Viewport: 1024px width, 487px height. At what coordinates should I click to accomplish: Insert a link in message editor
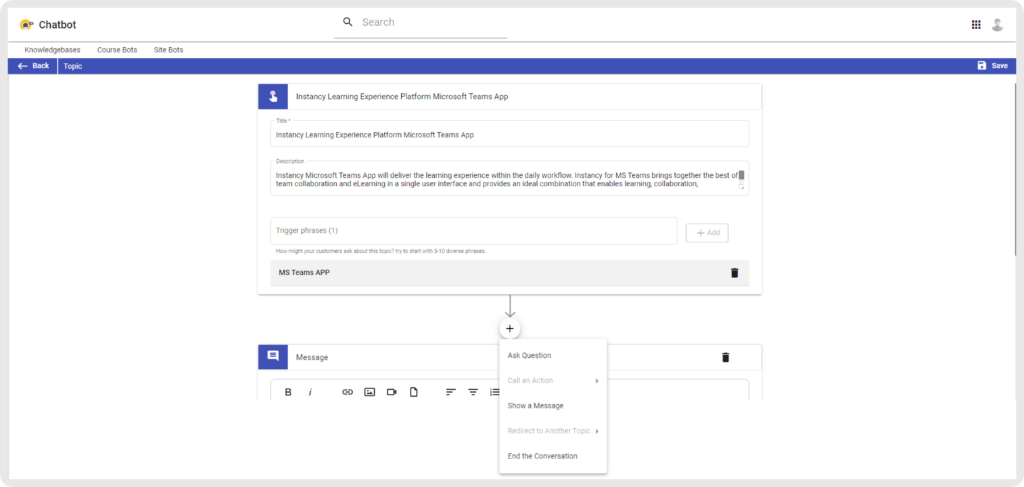(347, 392)
